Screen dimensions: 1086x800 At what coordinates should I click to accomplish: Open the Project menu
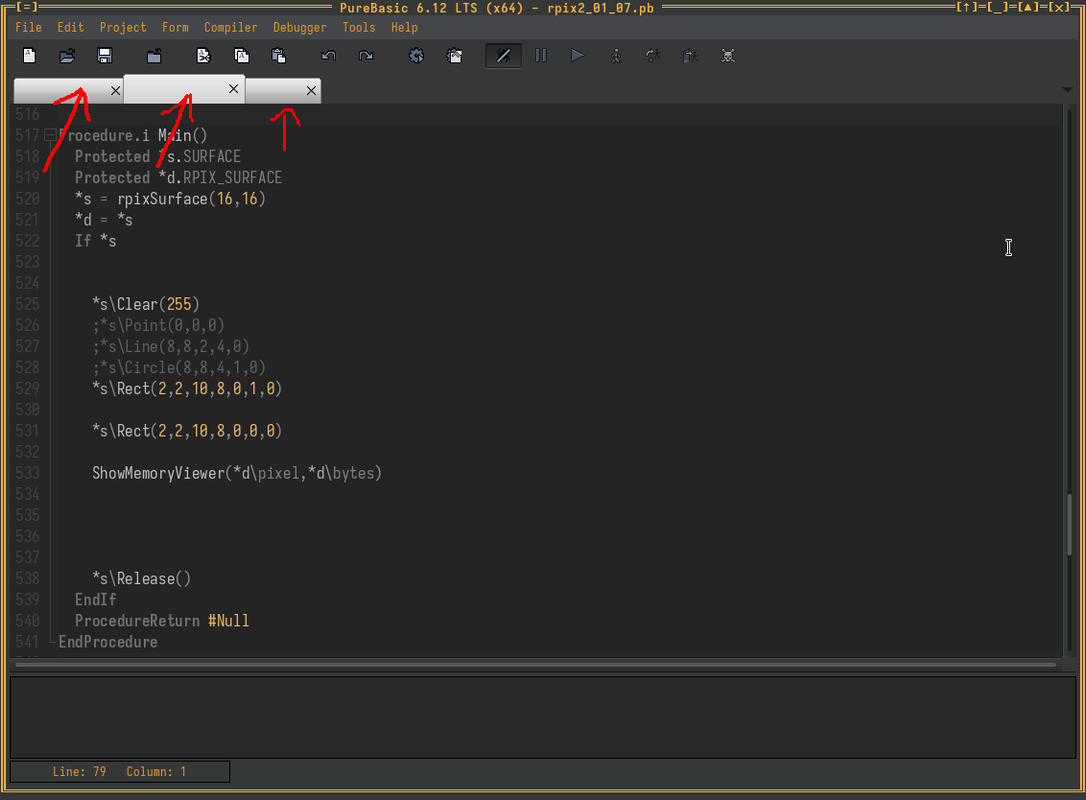tap(123, 28)
